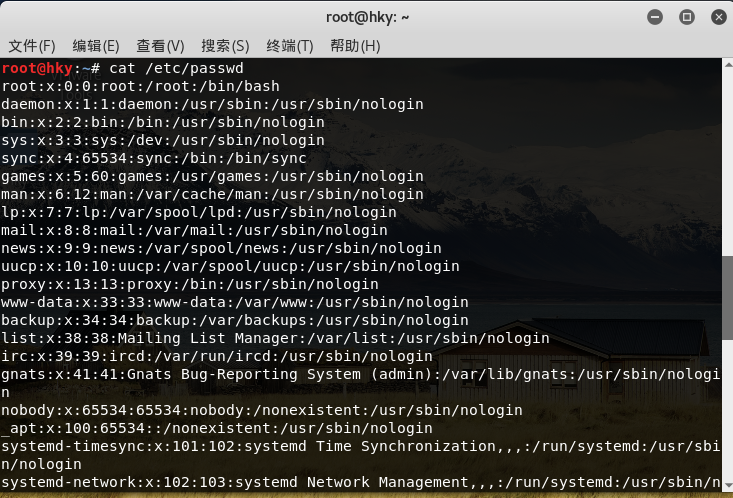The image size is (733, 498).
Task: Open the 帮助(H) menu
Action: 355,46
